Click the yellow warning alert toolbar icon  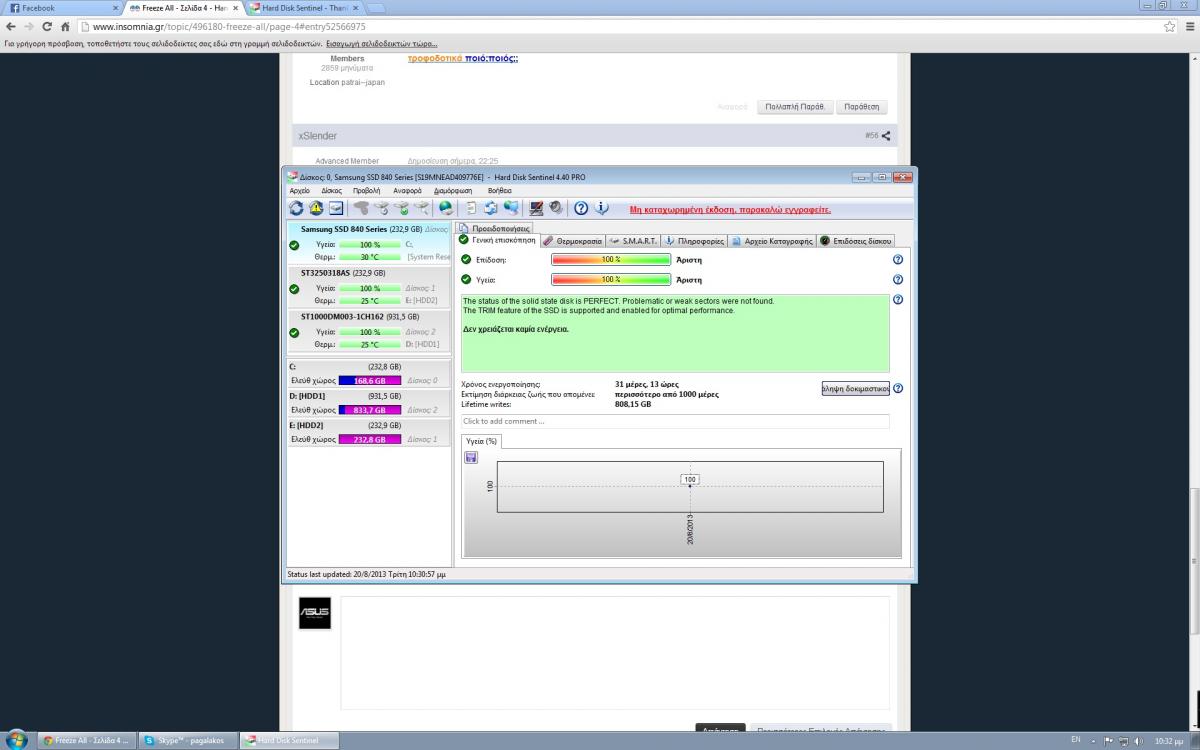316,208
